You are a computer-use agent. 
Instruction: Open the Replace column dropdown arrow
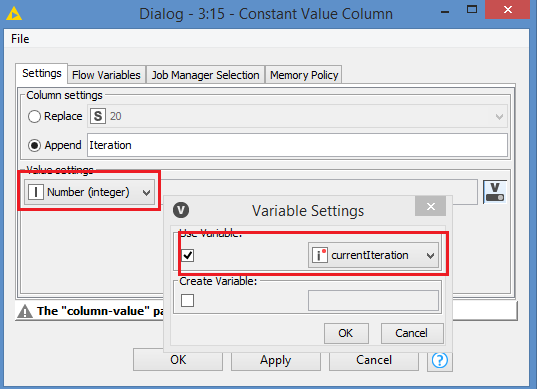point(499,117)
